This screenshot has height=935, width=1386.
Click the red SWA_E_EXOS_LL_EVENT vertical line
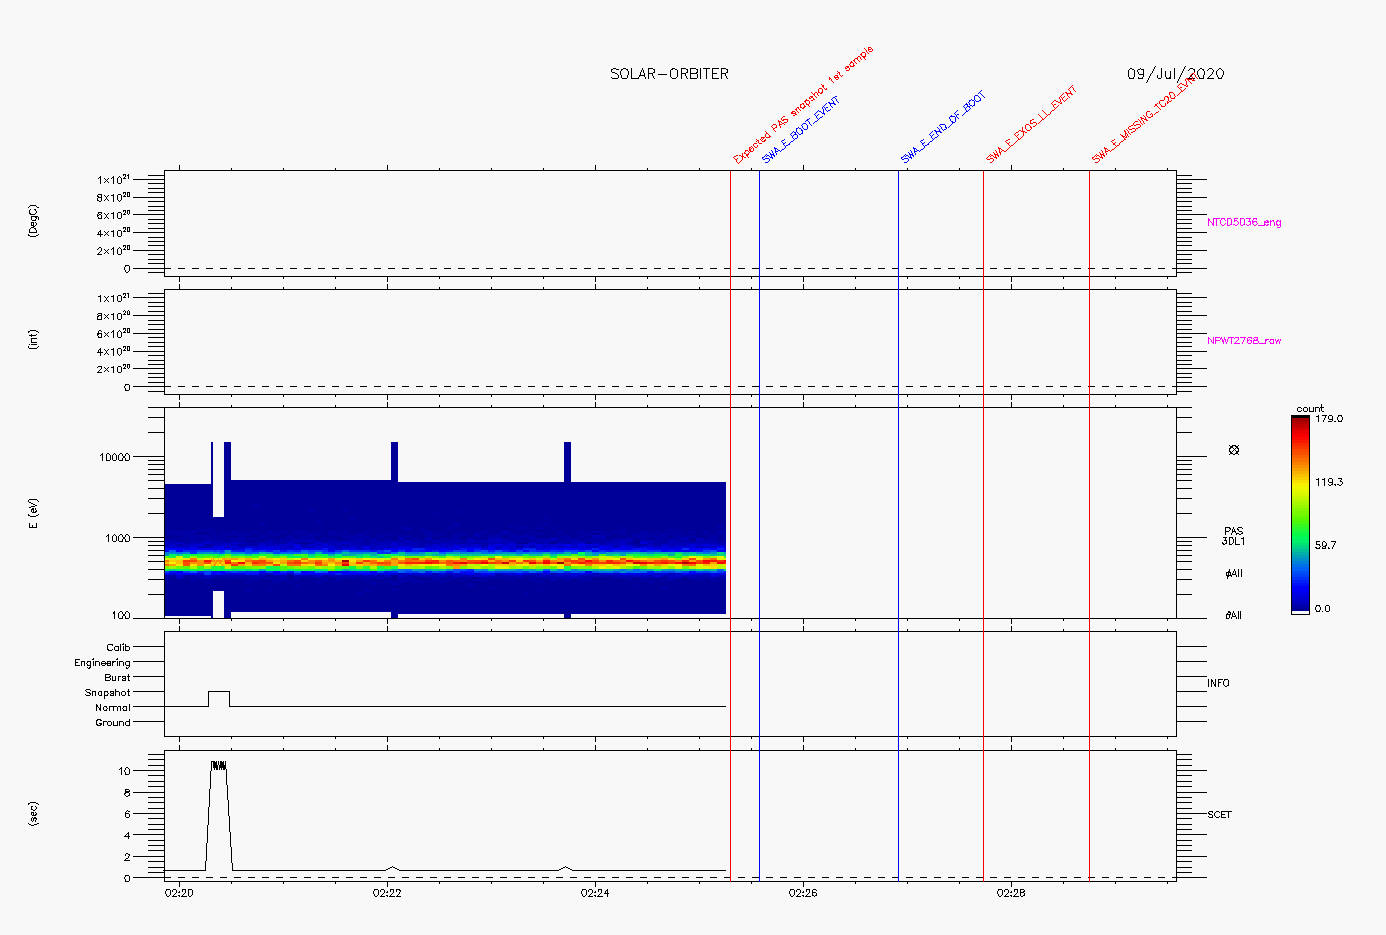tap(983, 525)
